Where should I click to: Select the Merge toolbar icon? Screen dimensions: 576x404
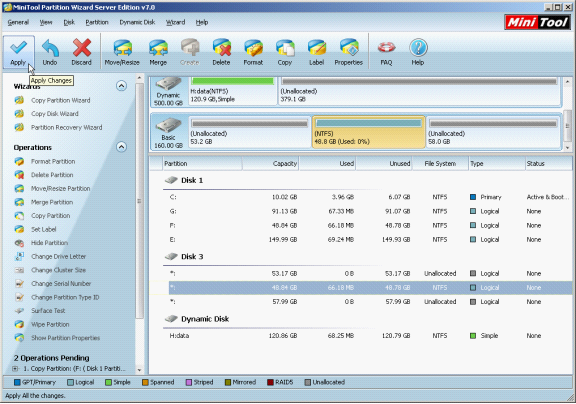tap(158, 48)
